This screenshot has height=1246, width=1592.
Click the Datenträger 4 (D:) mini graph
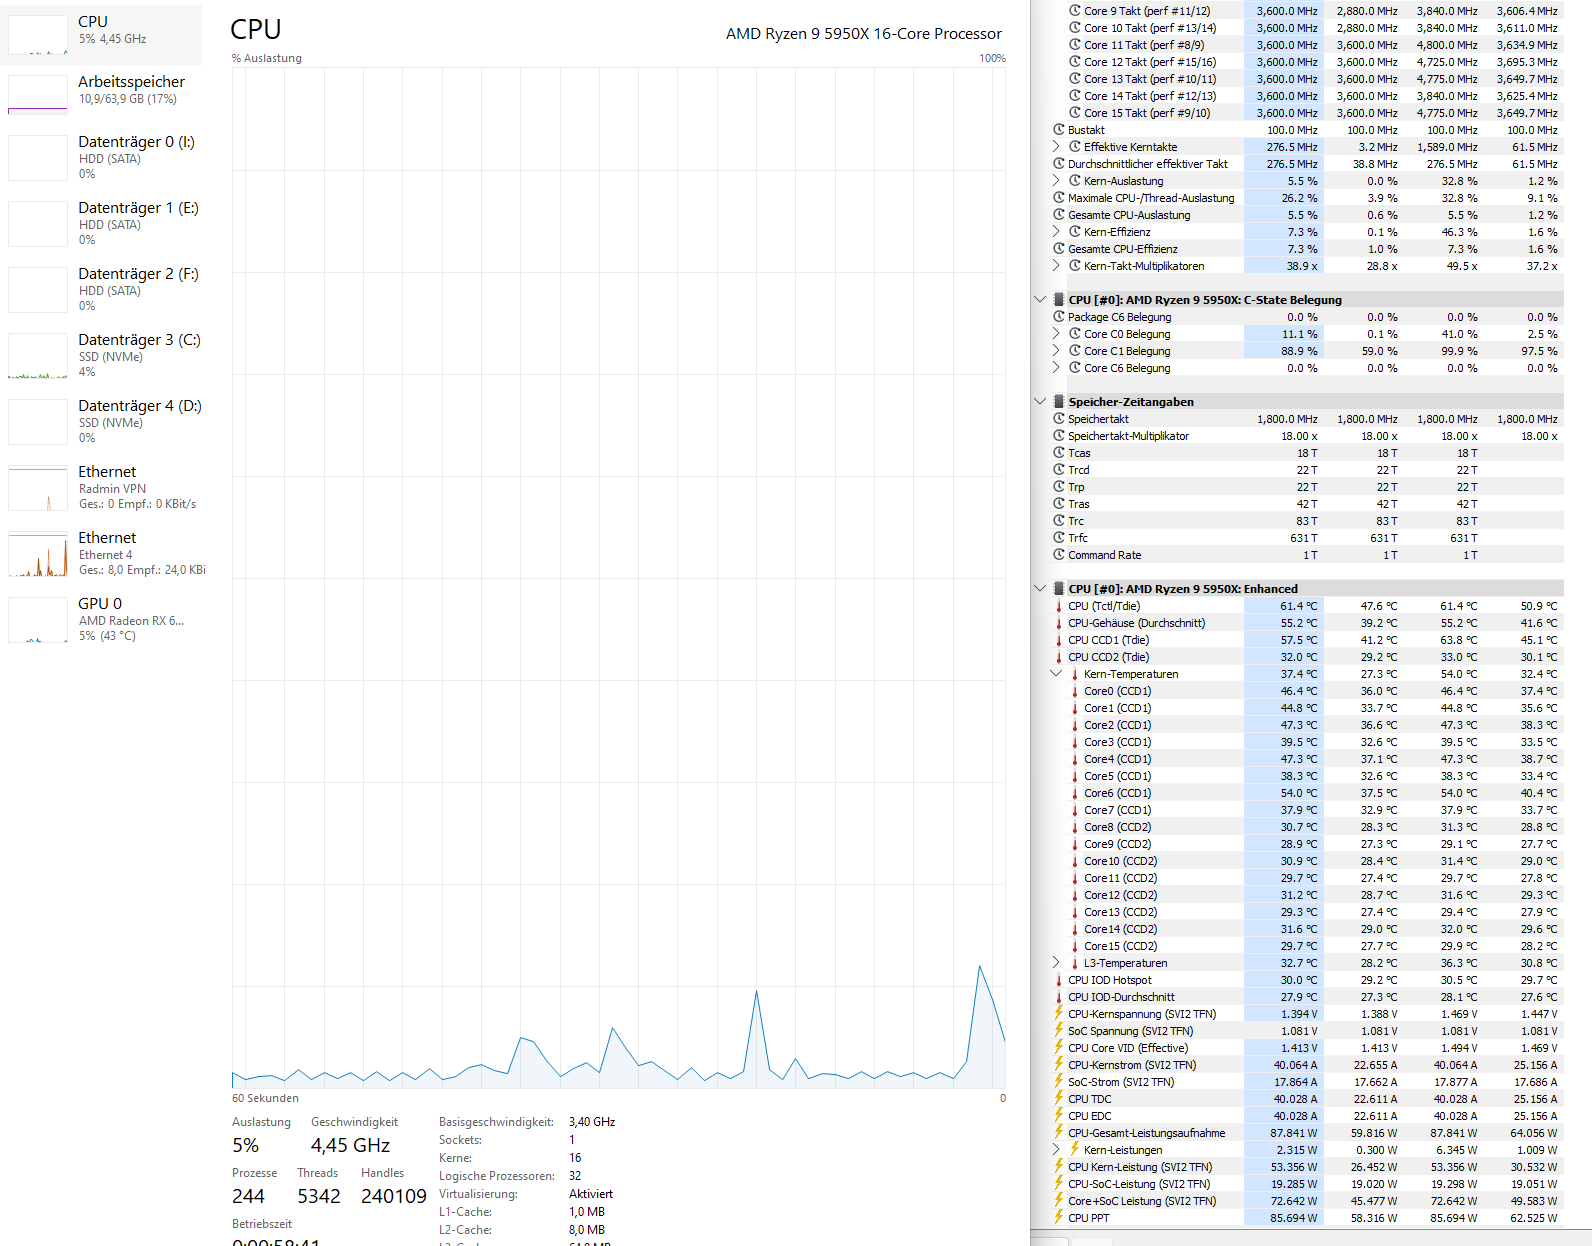[38, 421]
